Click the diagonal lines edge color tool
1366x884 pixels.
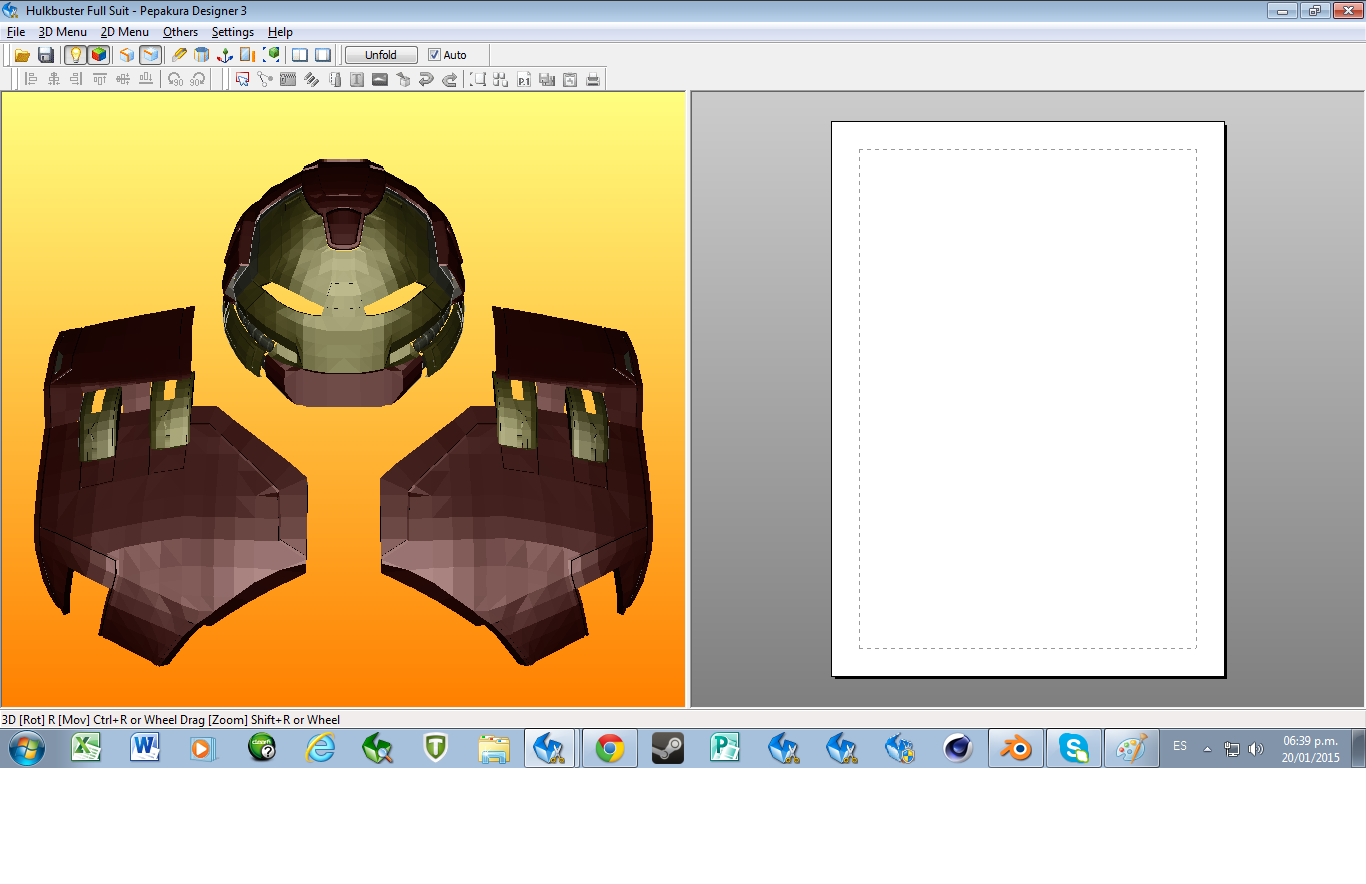coord(311,79)
